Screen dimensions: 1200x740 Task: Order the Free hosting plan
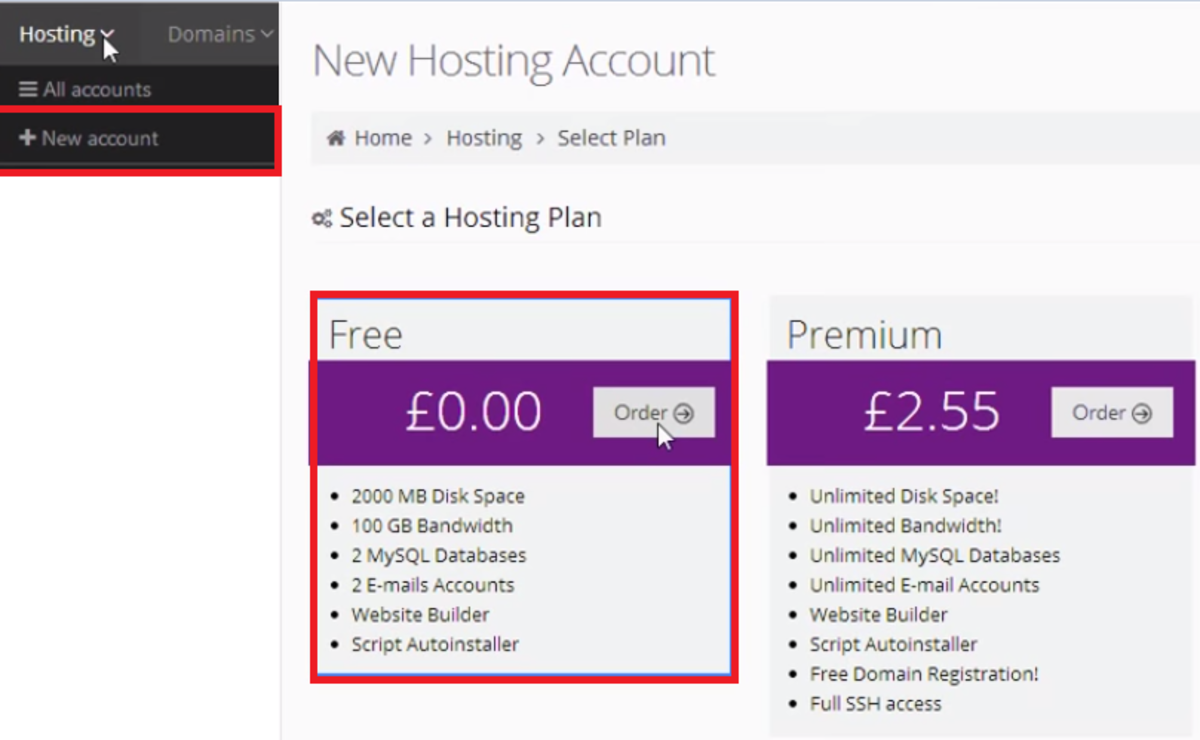click(654, 412)
